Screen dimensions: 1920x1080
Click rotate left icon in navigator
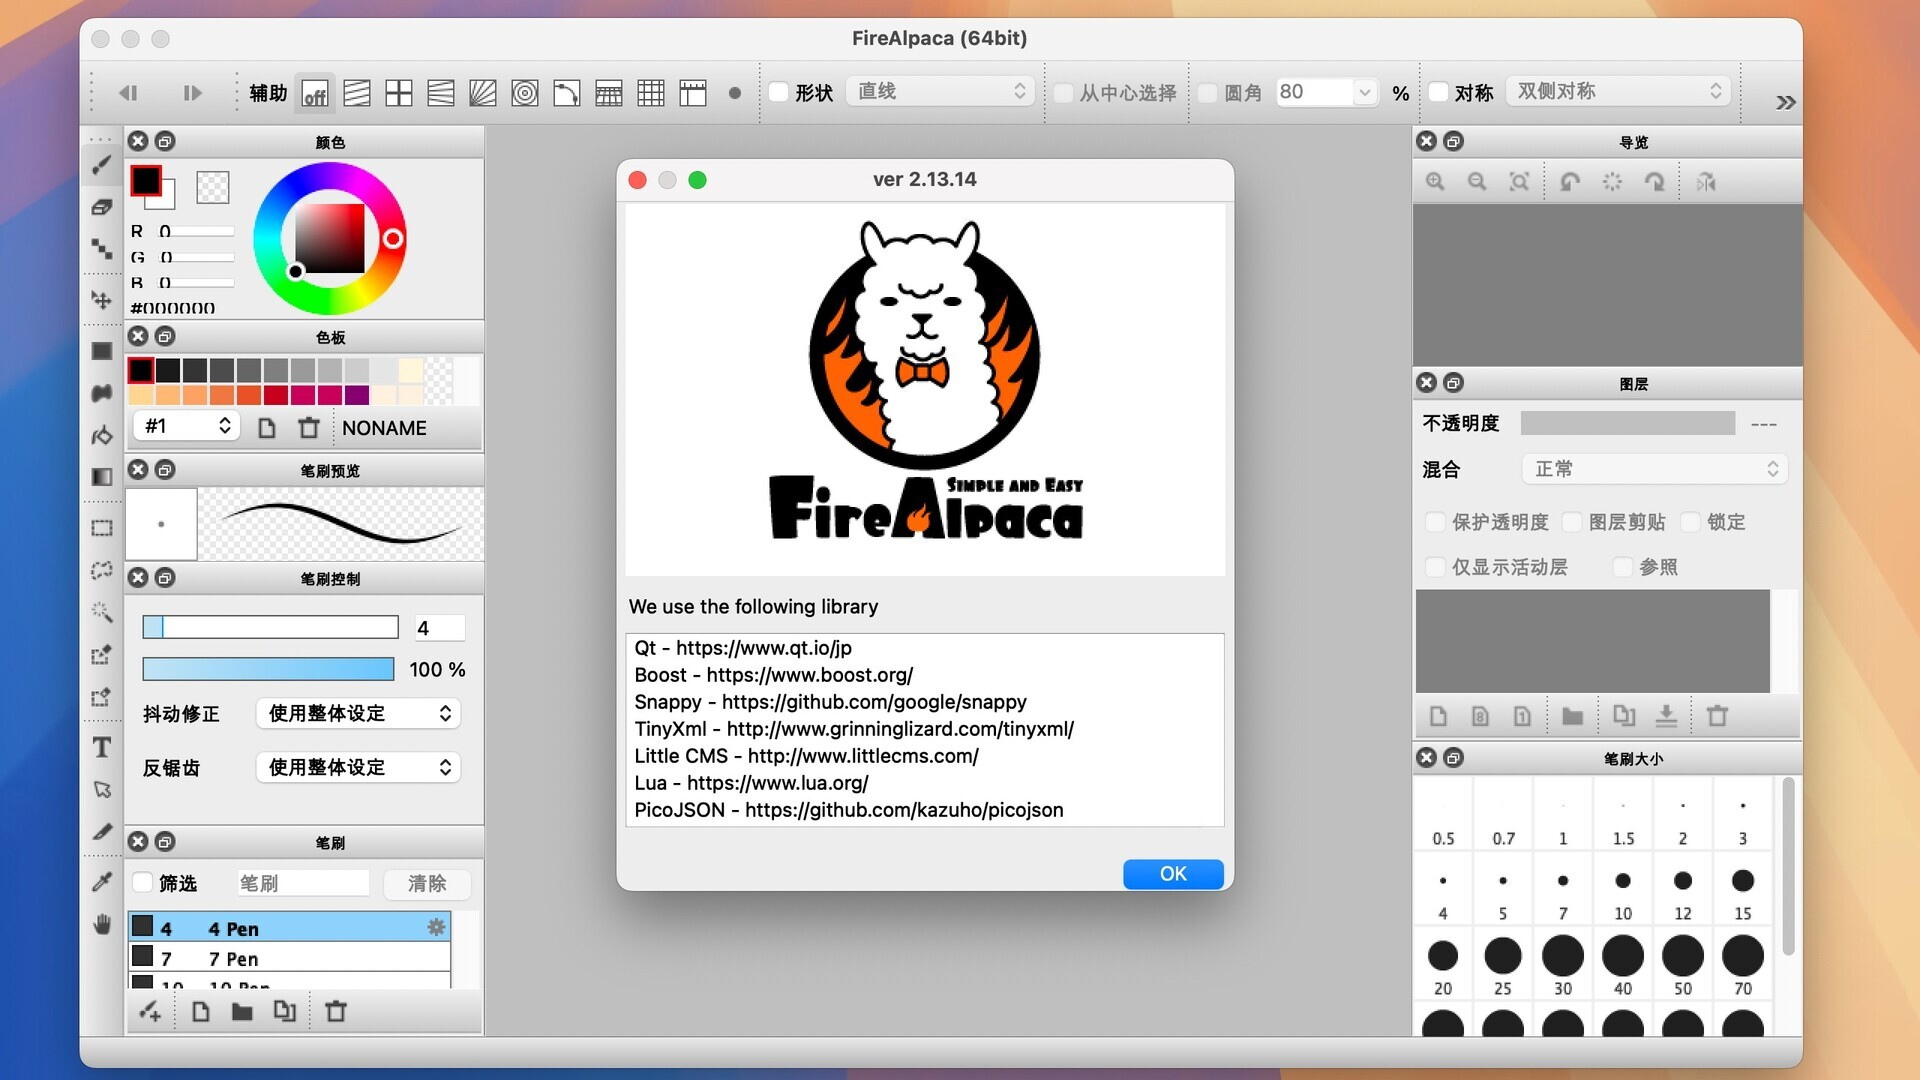point(1570,182)
